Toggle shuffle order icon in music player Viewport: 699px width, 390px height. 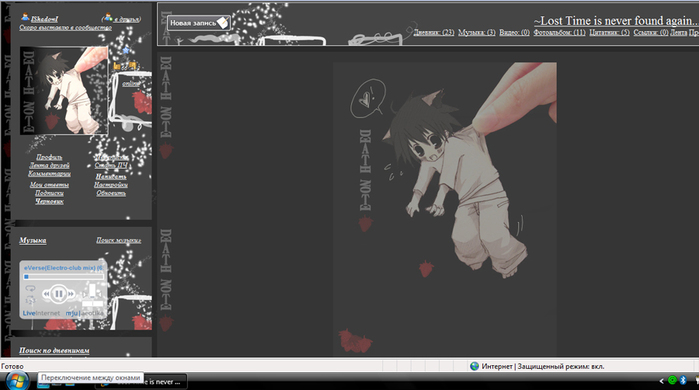30,300
